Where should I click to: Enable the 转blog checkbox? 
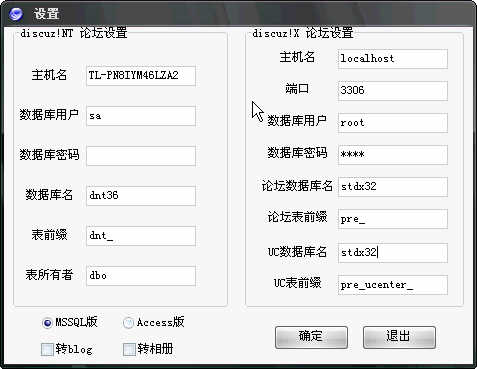click(x=47, y=349)
